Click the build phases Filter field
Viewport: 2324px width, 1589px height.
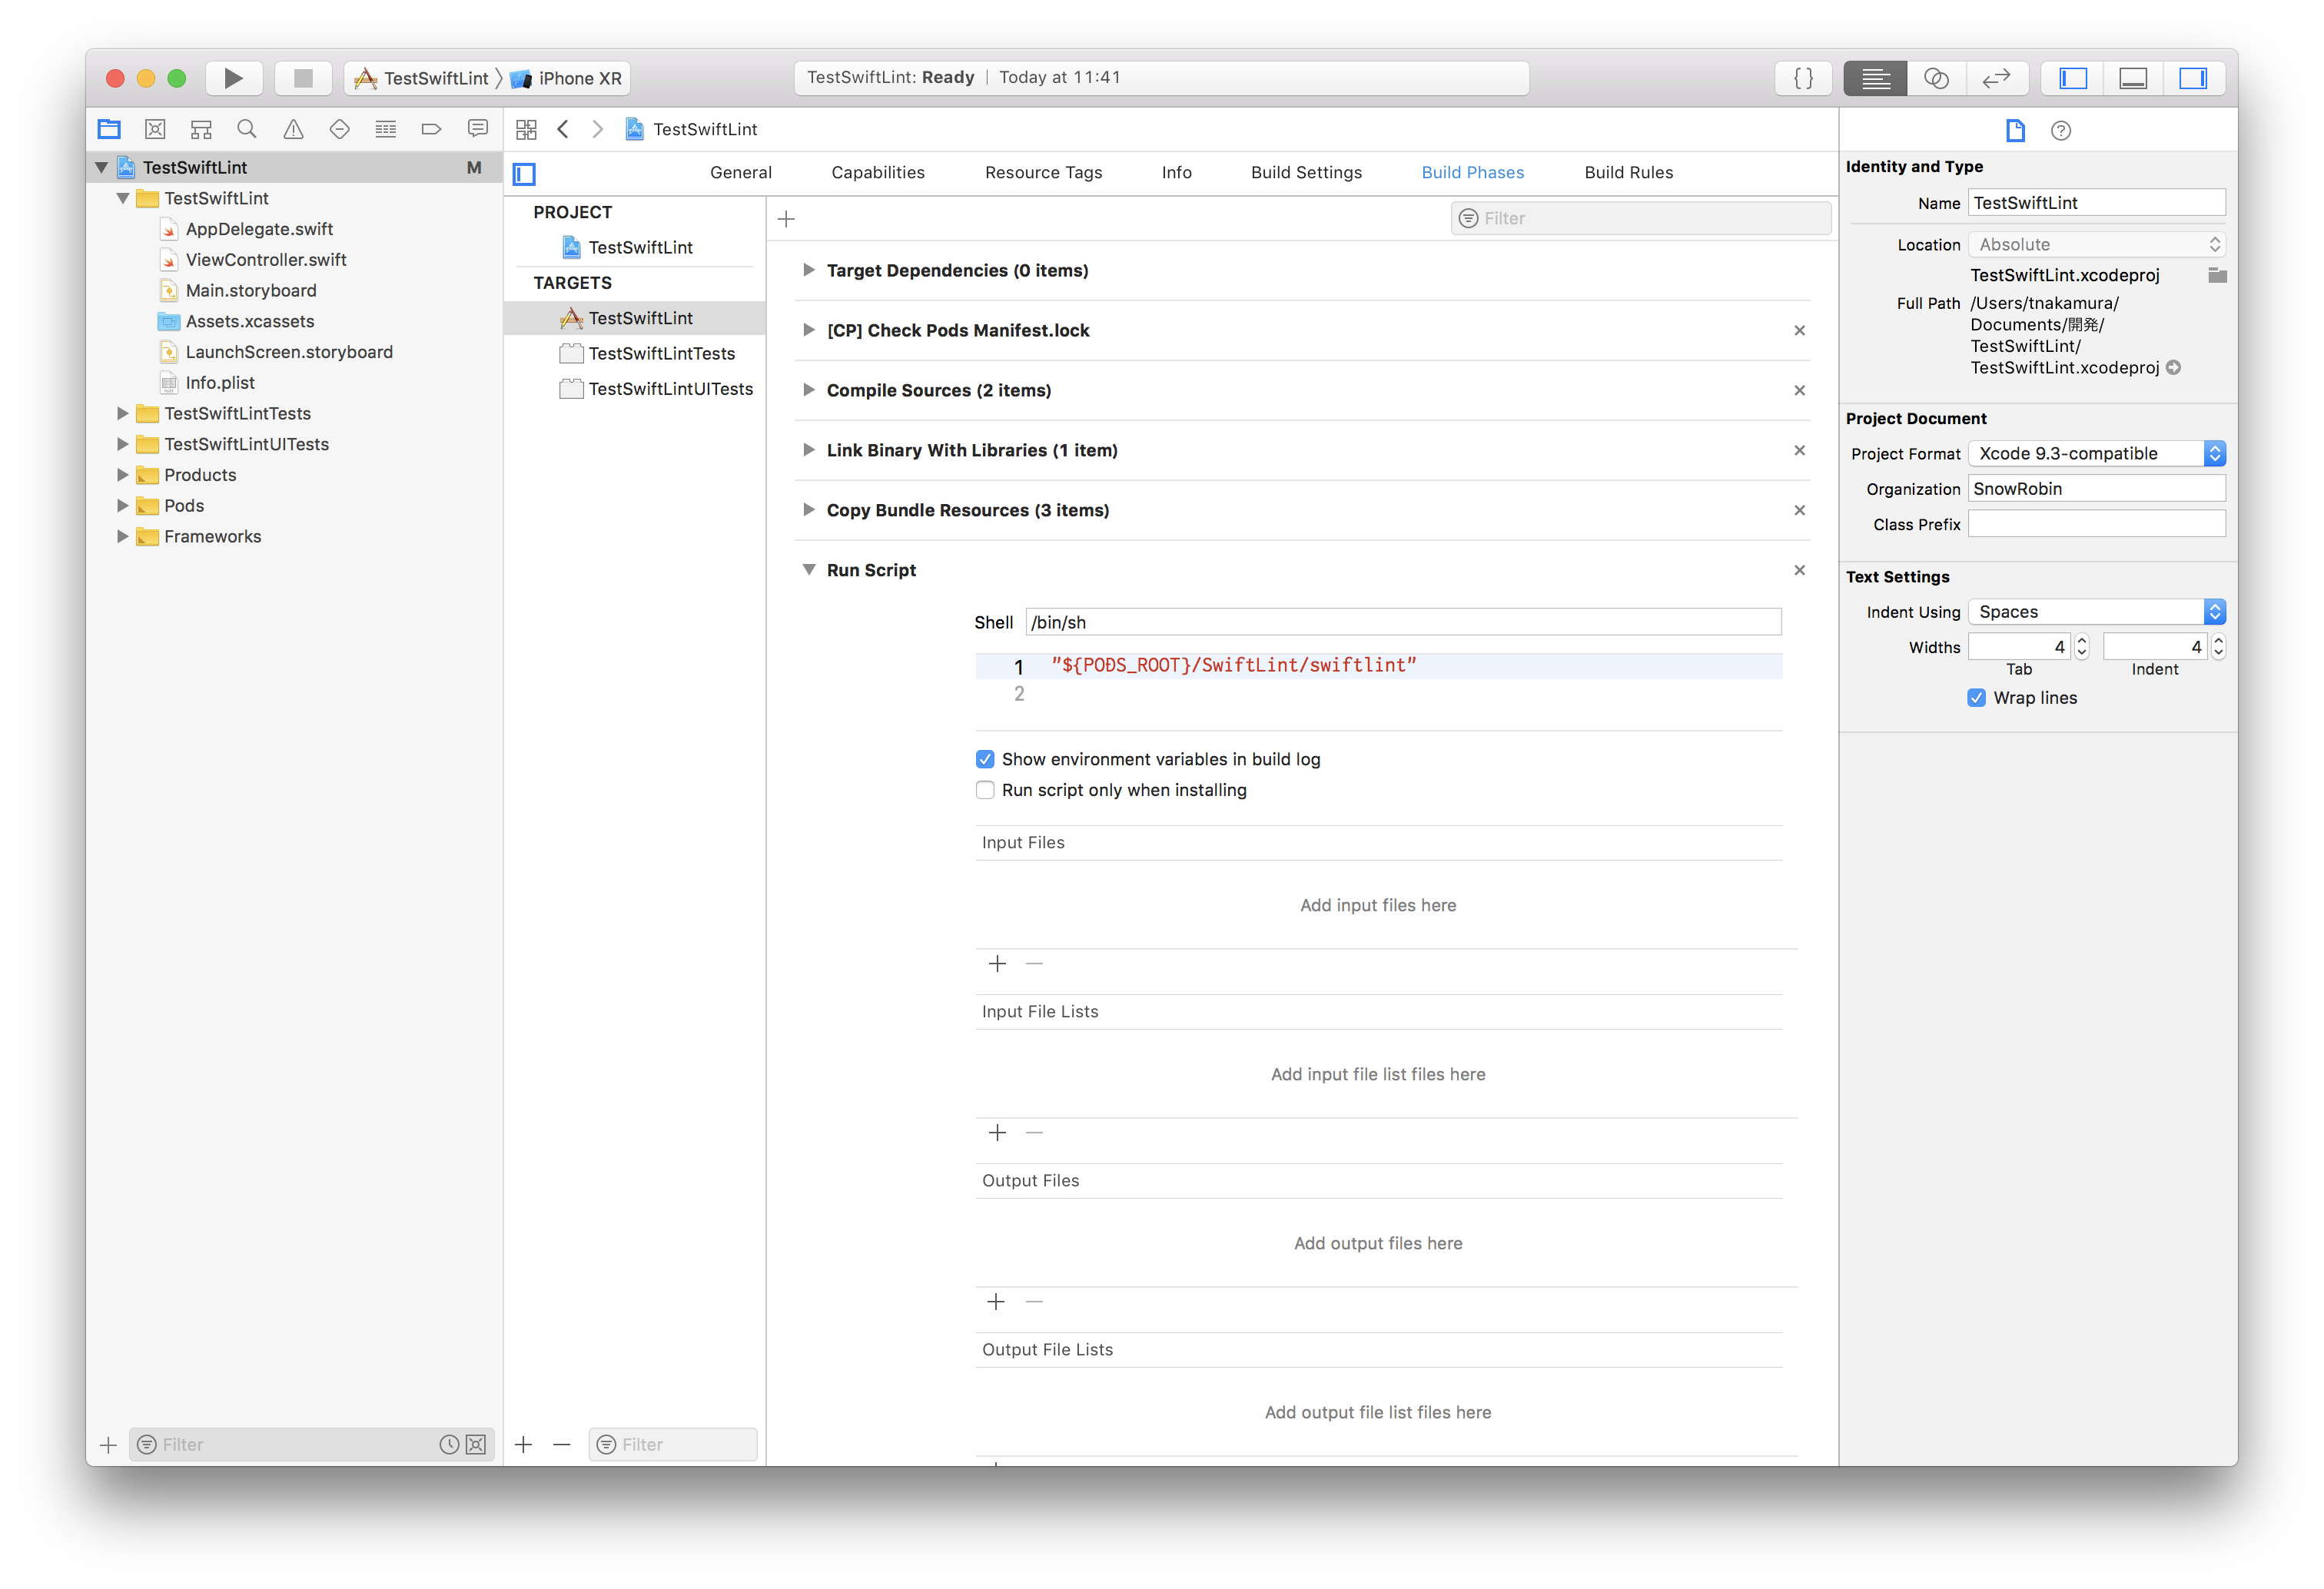(x=1640, y=219)
